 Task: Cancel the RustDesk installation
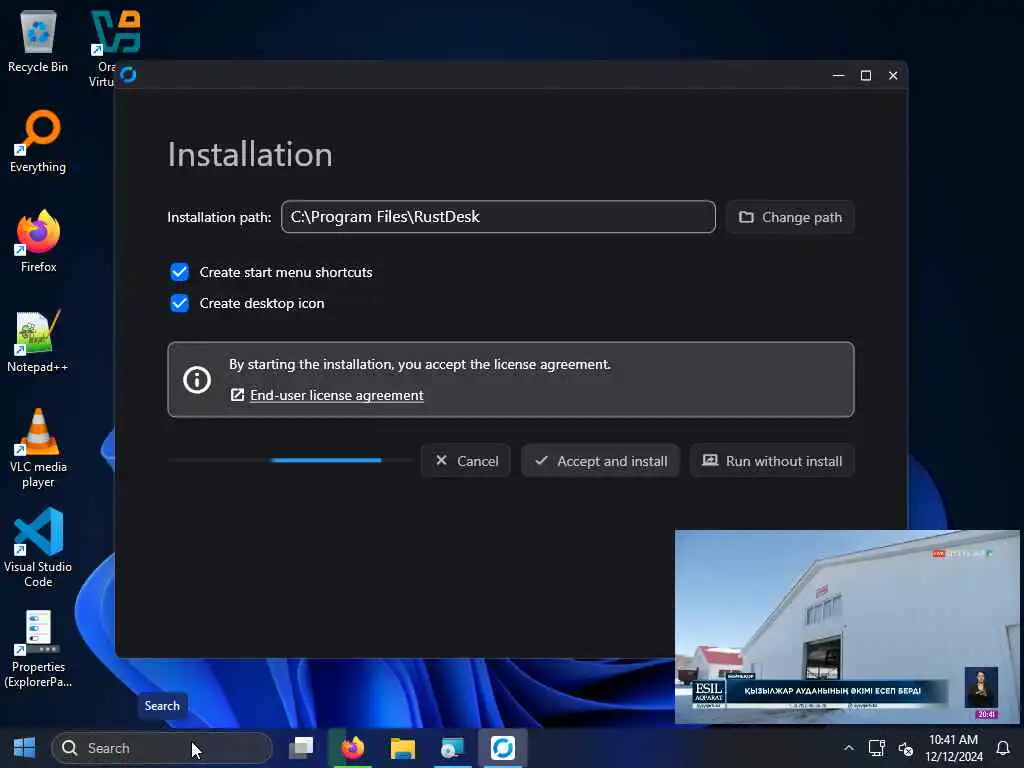[x=466, y=461]
